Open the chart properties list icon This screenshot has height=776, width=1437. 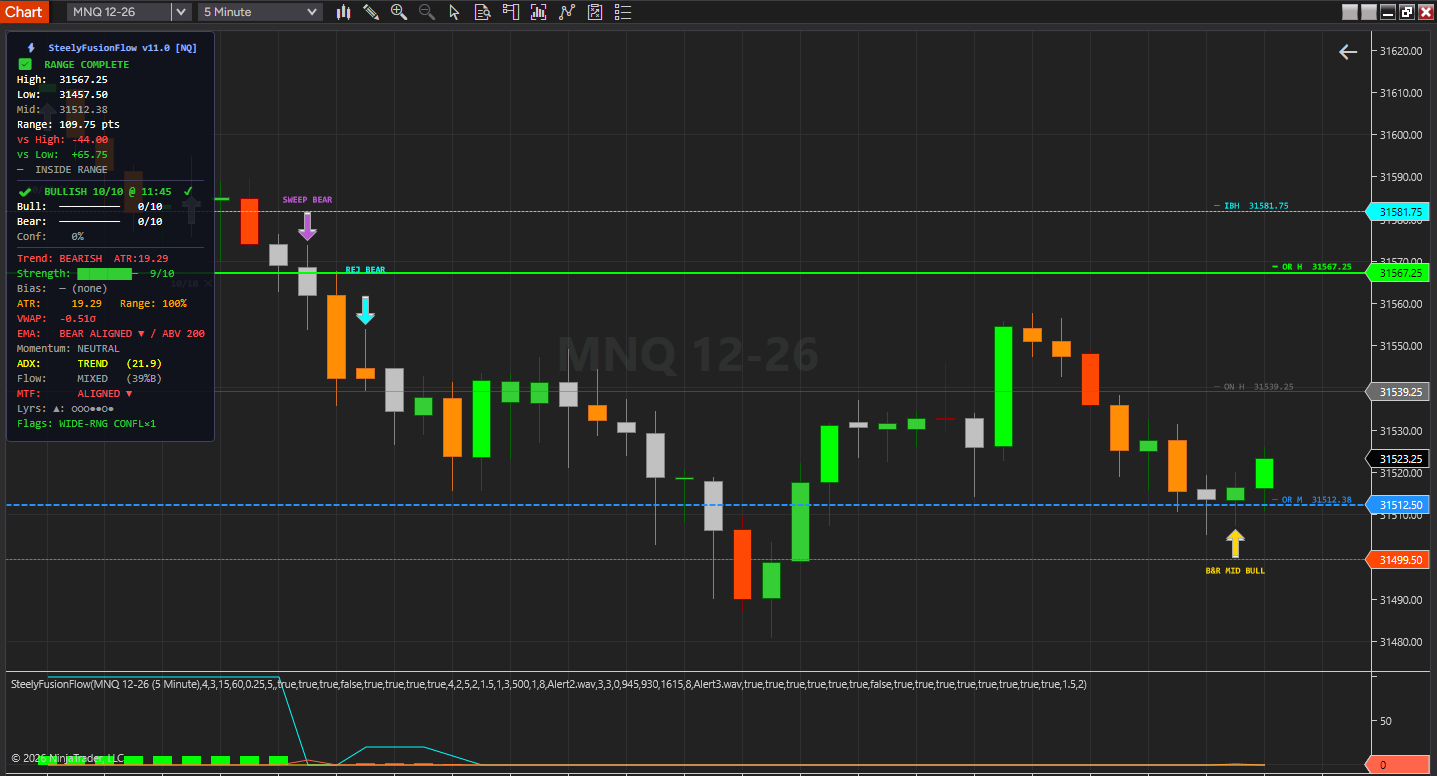623,12
